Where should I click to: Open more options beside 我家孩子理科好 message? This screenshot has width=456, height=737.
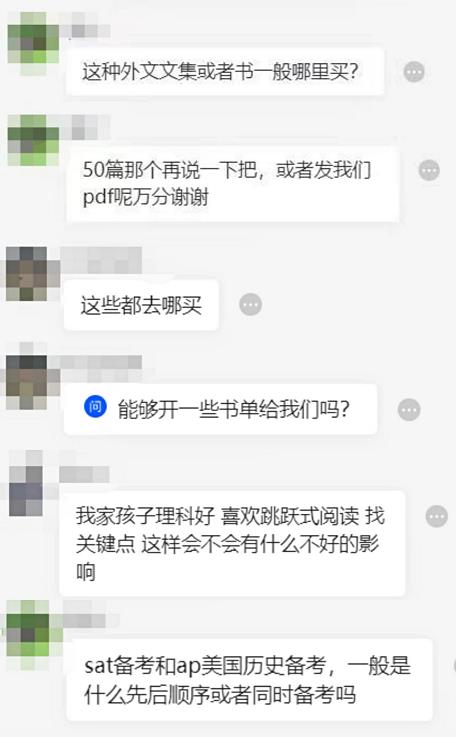(x=436, y=517)
